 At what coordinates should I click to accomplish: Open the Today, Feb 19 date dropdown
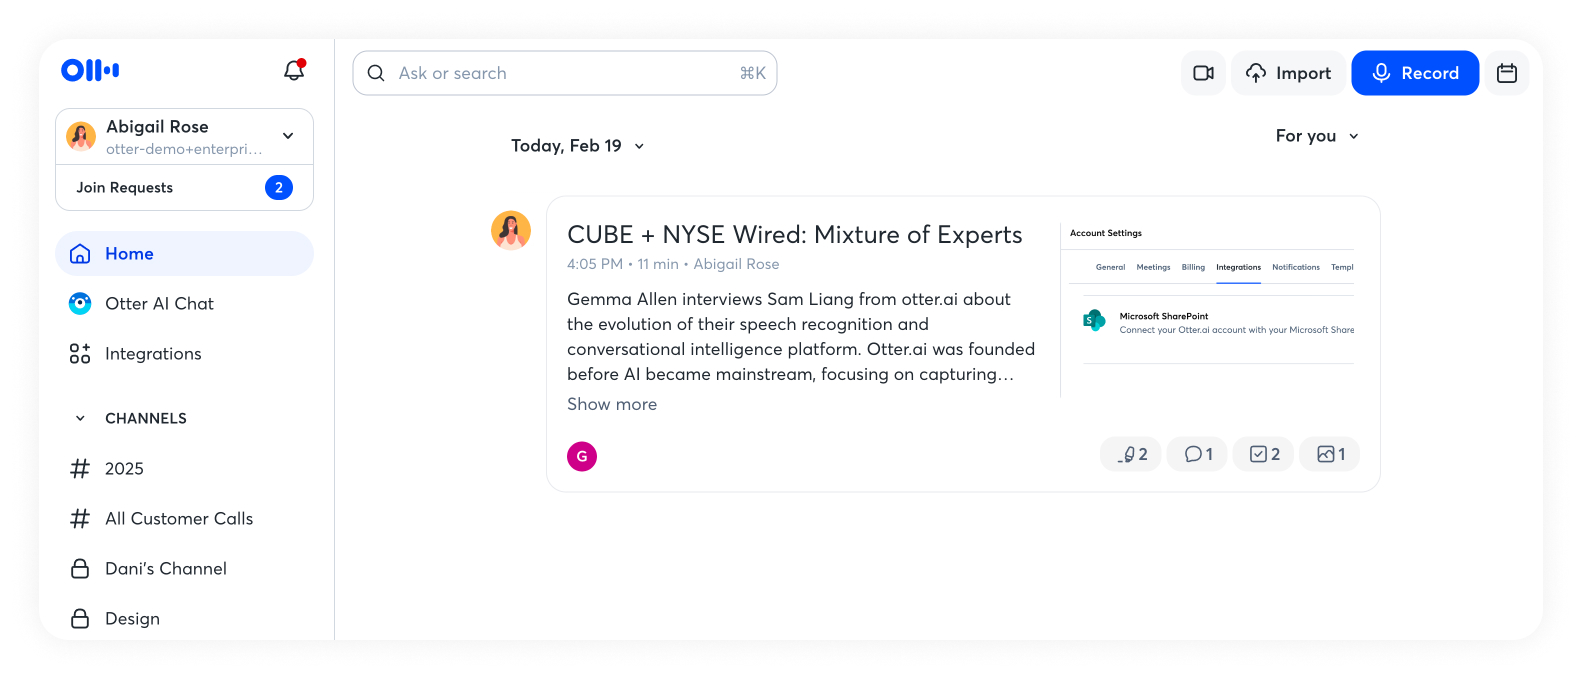click(577, 146)
